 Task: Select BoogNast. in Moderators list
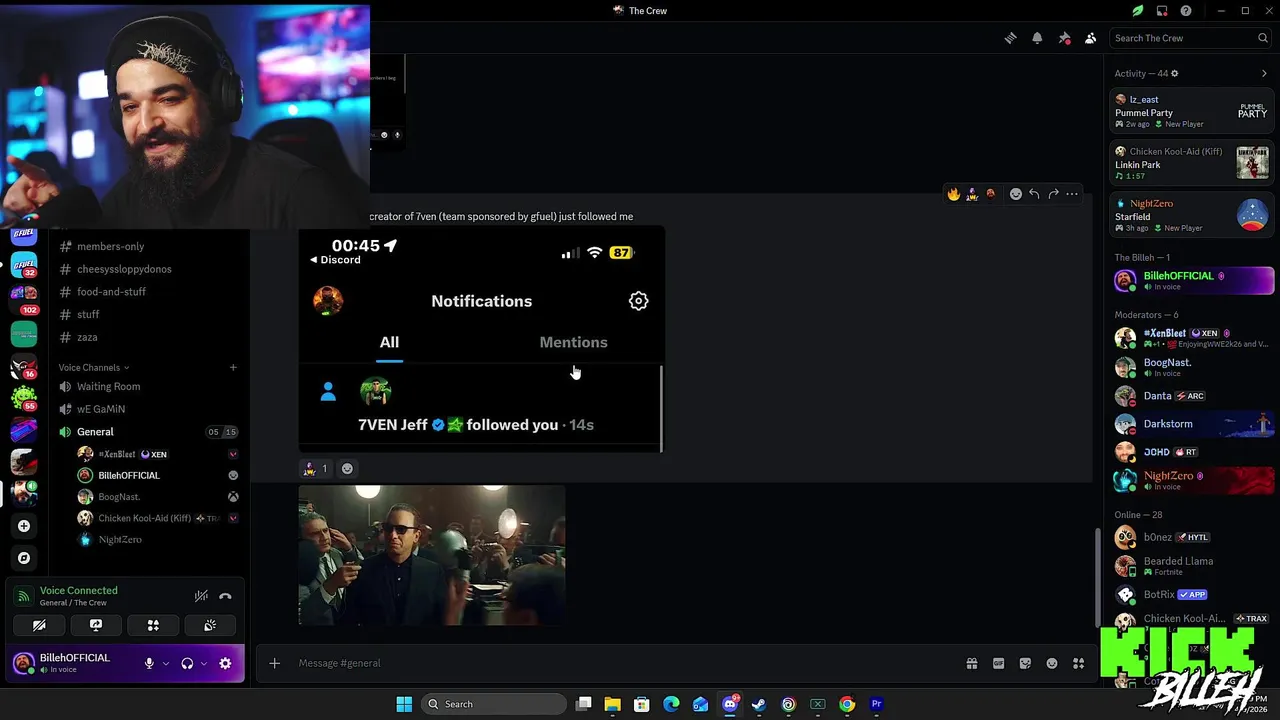(1192, 367)
